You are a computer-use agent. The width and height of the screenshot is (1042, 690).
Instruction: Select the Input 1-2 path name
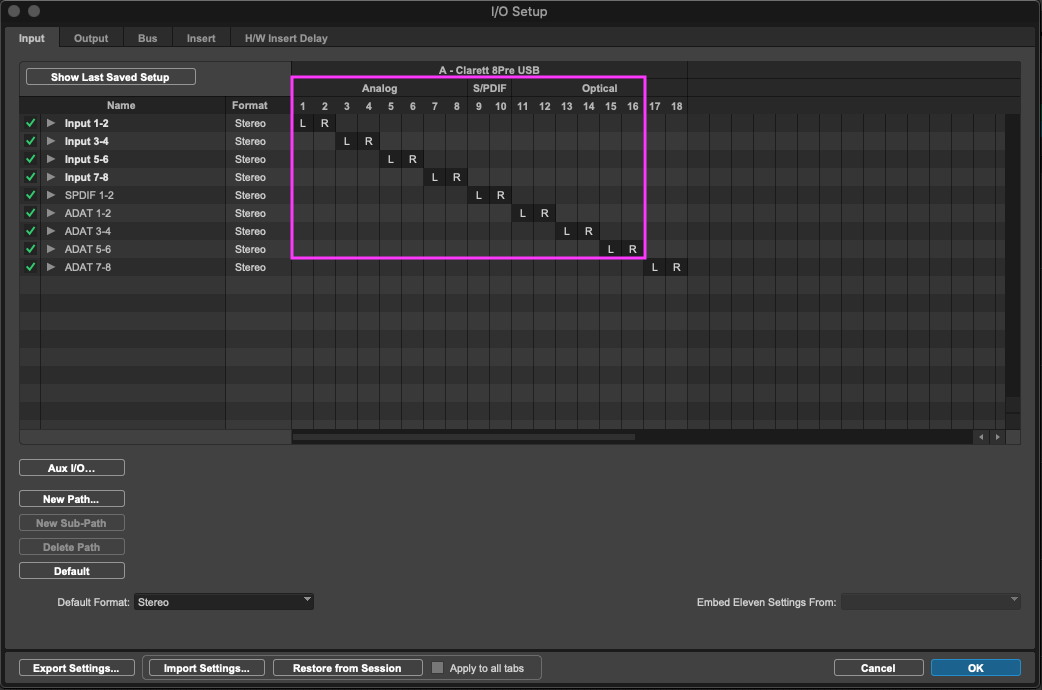(x=86, y=123)
